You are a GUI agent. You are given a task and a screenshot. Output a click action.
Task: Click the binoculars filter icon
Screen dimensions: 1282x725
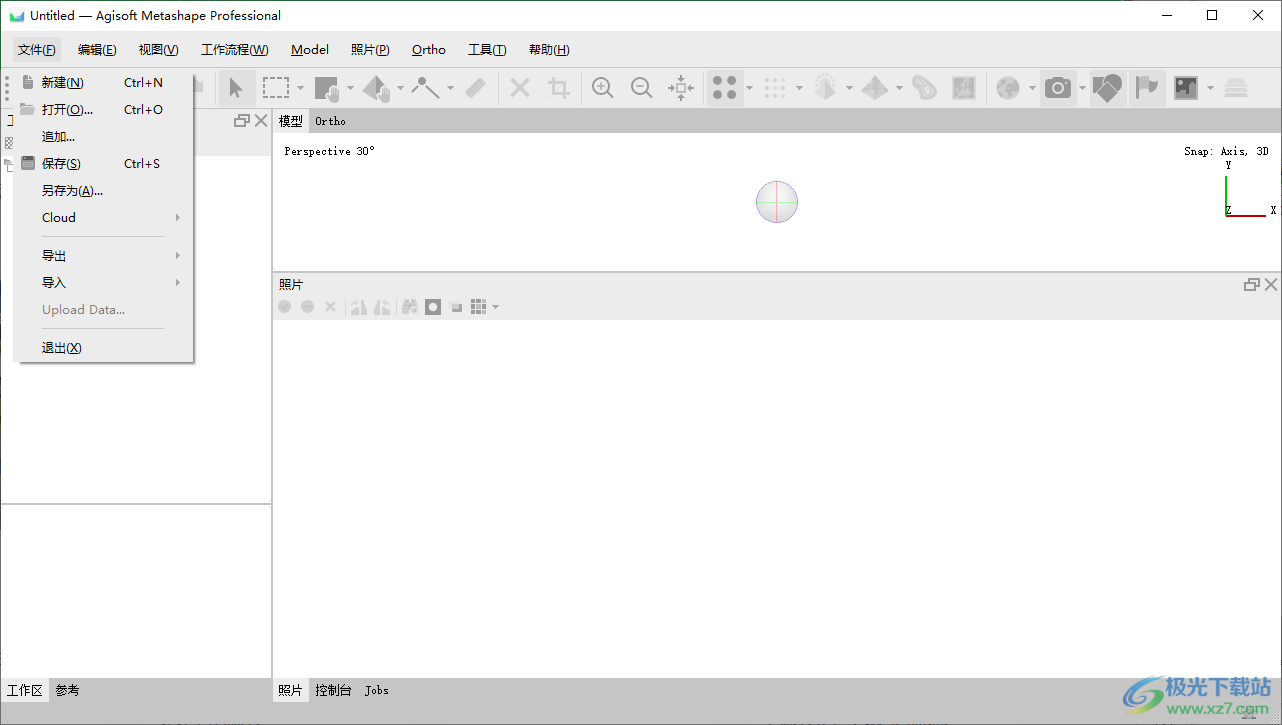pos(409,307)
